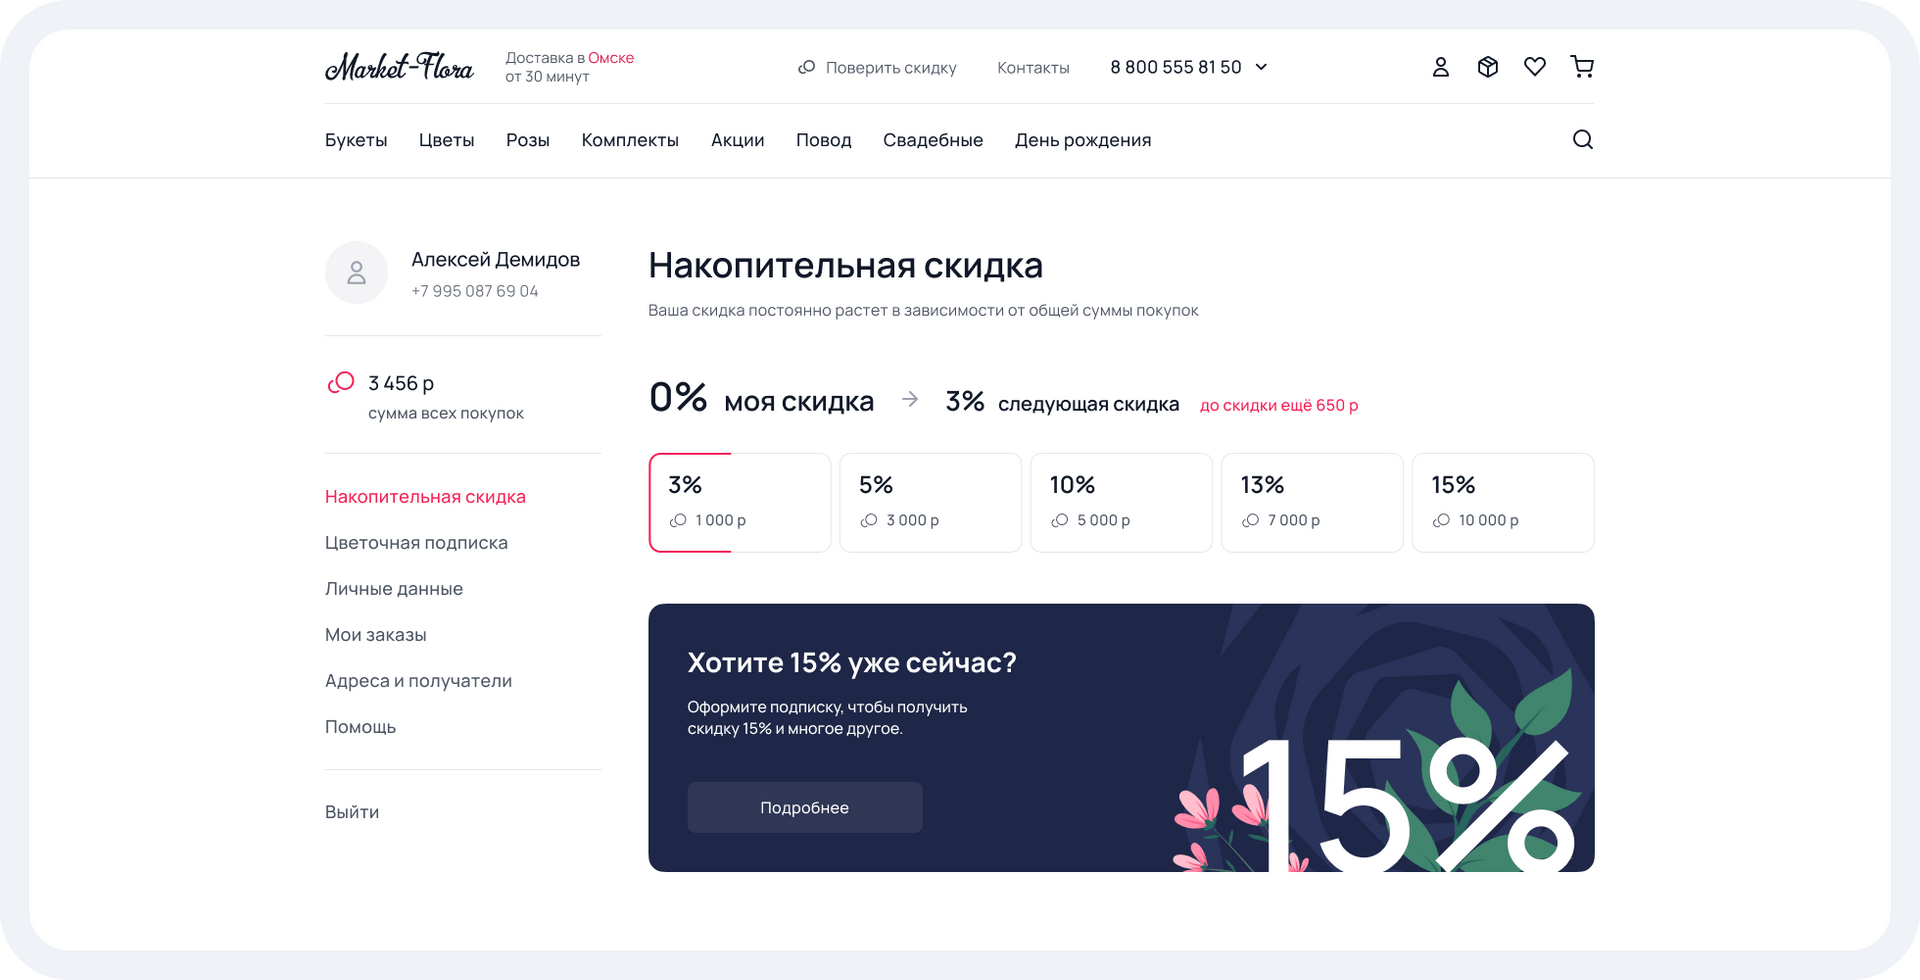The image size is (1920, 980).
Task: Select Накопительная скидка in sidebar
Action: tap(425, 497)
